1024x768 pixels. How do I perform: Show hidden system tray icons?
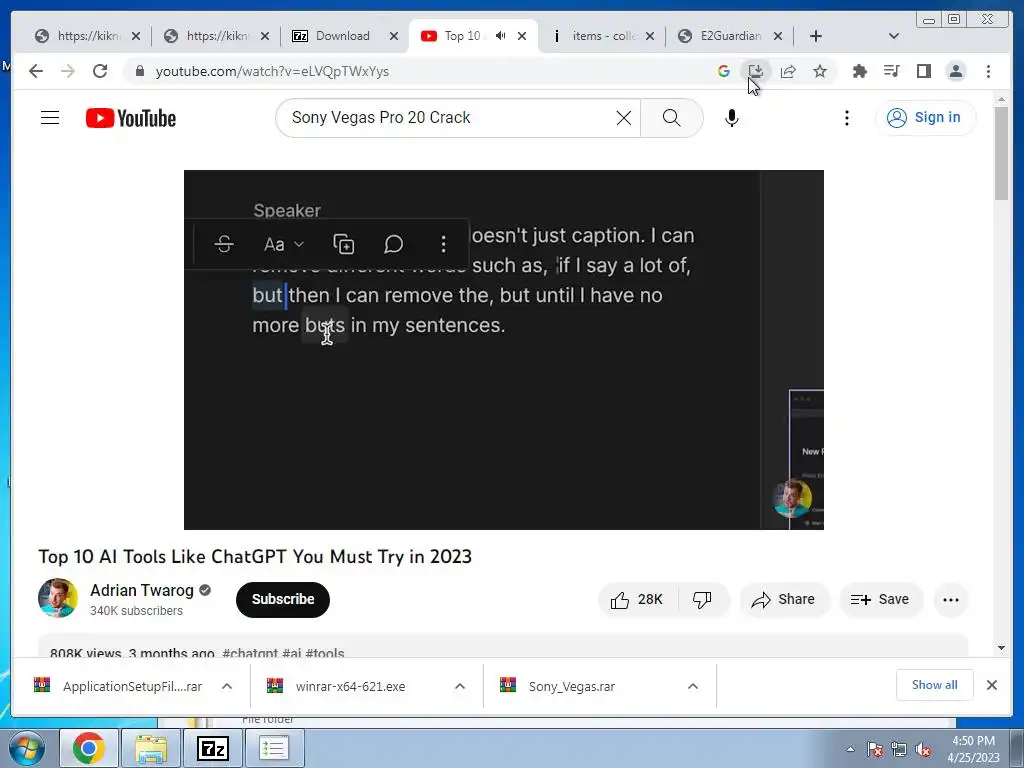pos(850,749)
